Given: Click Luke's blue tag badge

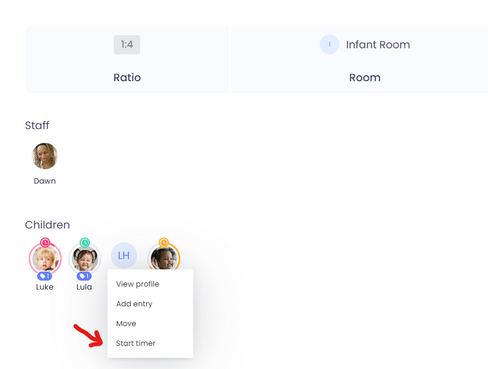Looking at the screenshot, I should click(44, 276).
